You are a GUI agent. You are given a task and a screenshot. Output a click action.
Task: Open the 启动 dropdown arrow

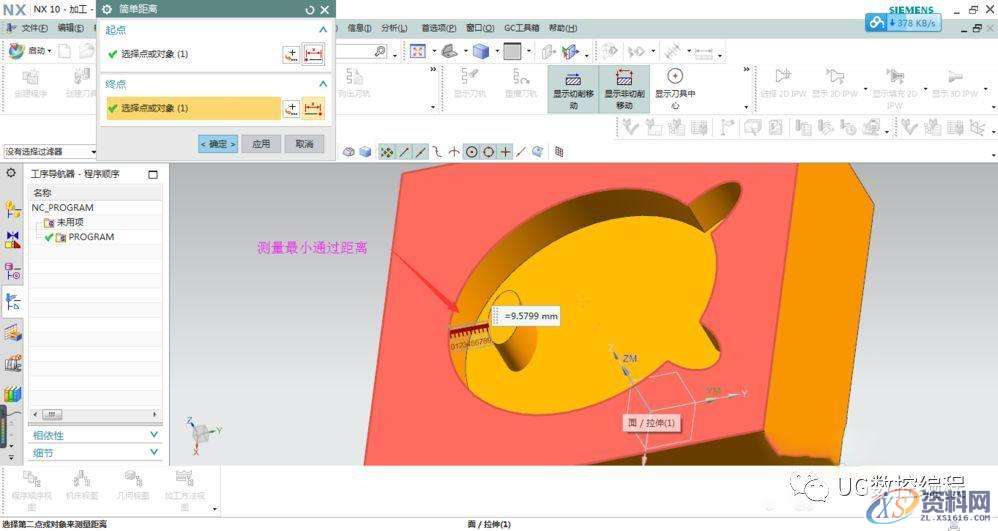coord(50,51)
